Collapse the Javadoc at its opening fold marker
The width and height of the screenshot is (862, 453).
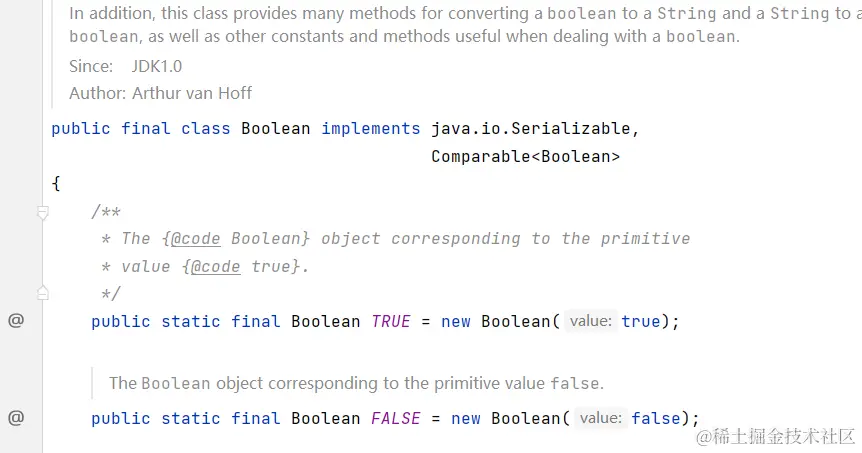pos(42,212)
